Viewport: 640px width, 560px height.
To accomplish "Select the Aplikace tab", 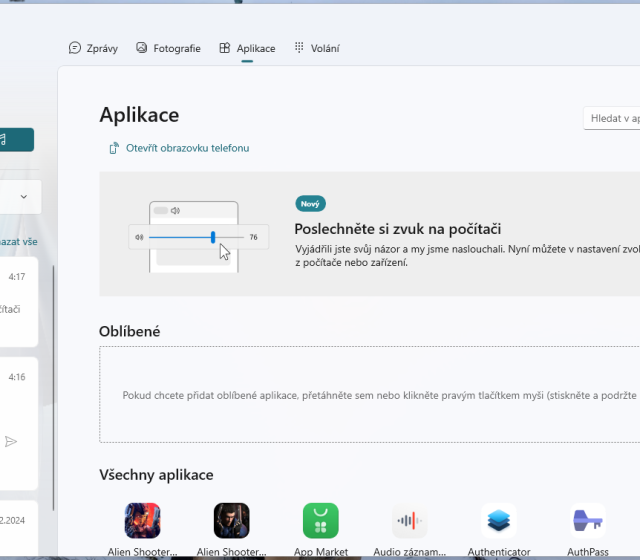I will 247,48.
